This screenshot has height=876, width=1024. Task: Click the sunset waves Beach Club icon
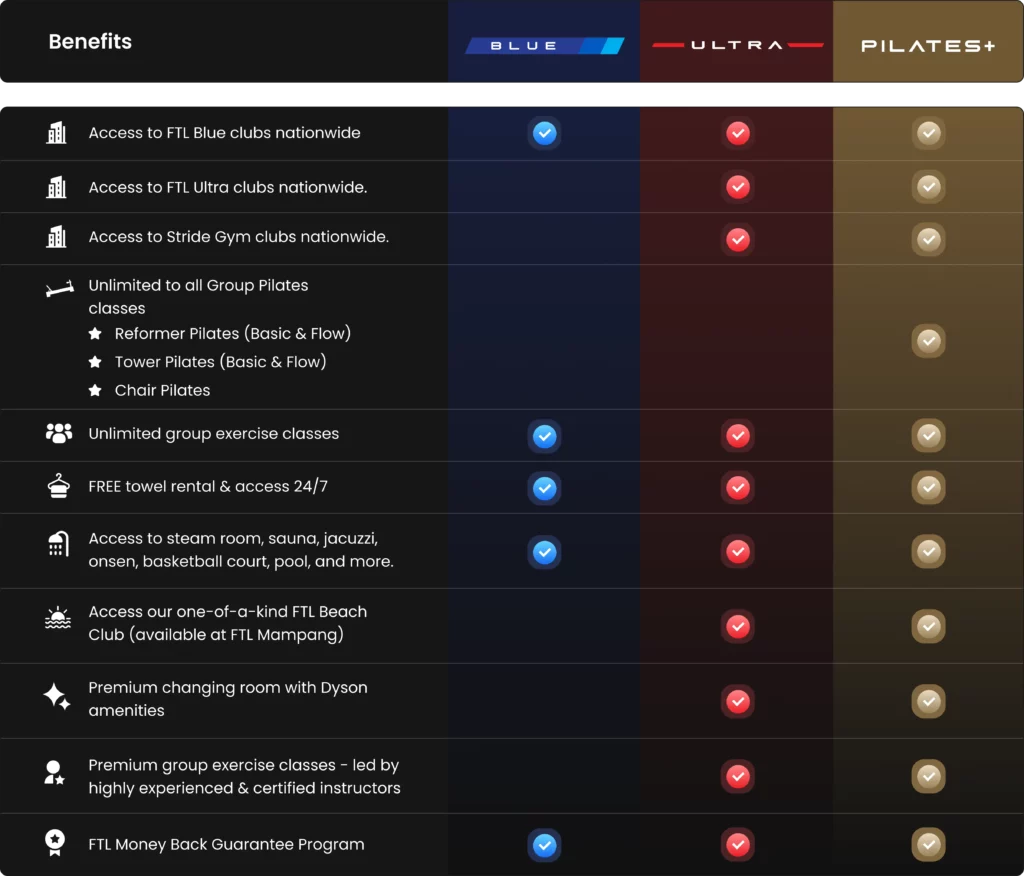coord(58,619)
